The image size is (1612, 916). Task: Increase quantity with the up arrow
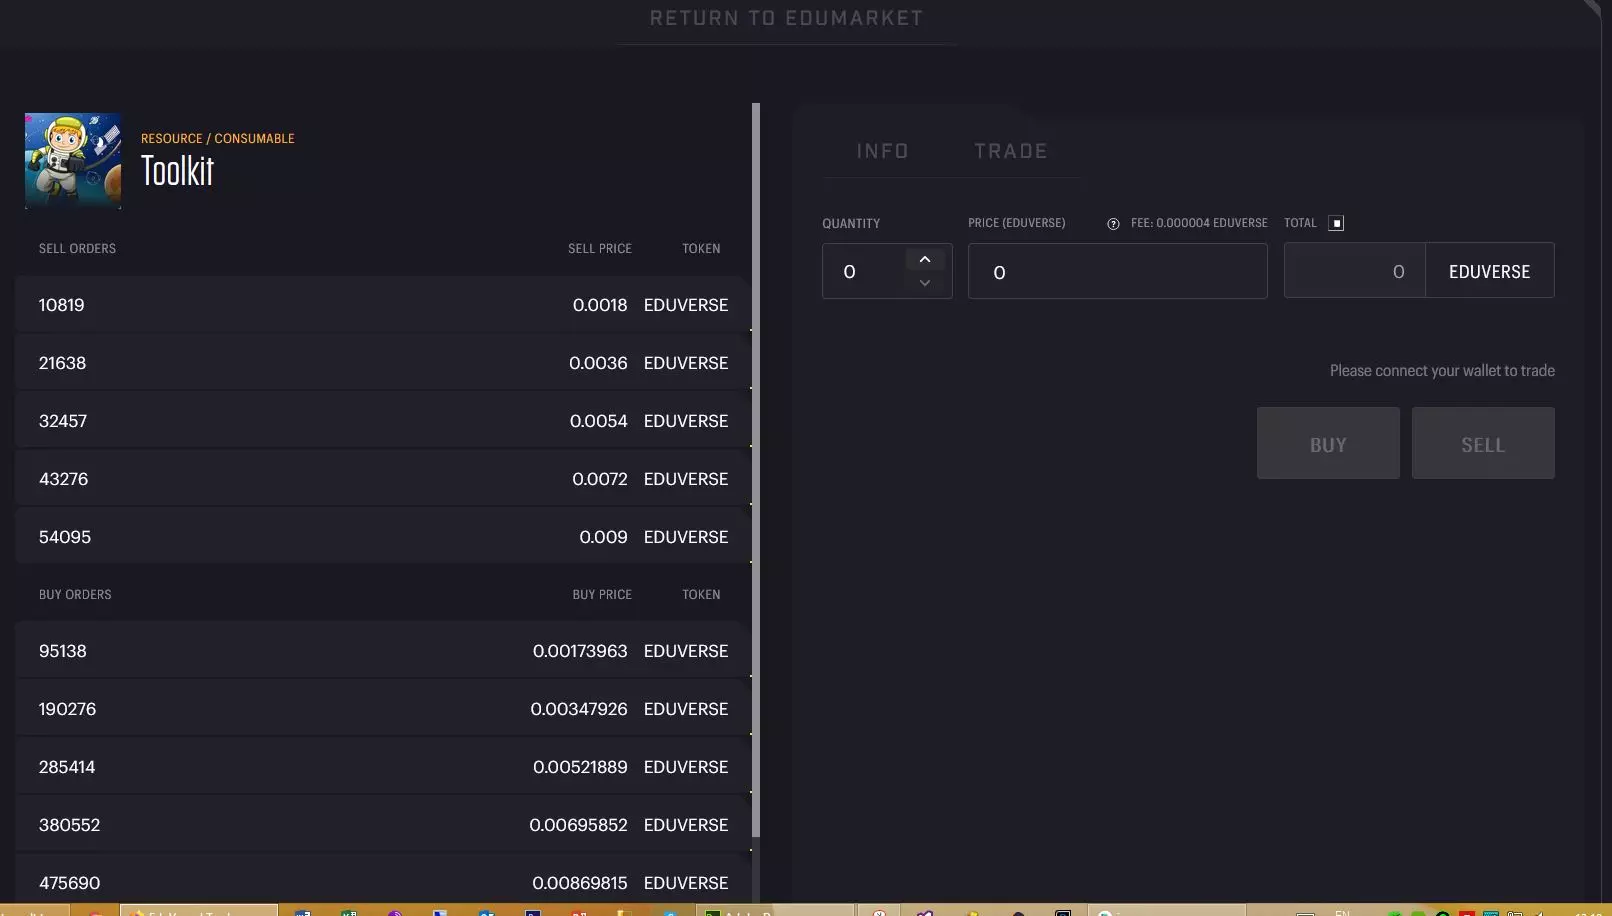pos(925,260)
